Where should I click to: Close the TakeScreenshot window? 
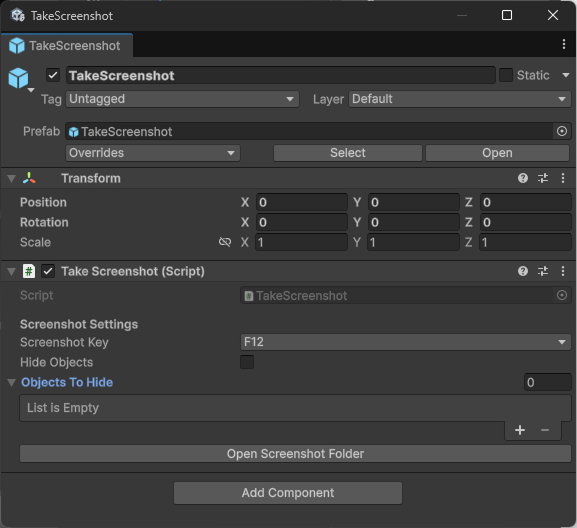(x=553, y=15)
